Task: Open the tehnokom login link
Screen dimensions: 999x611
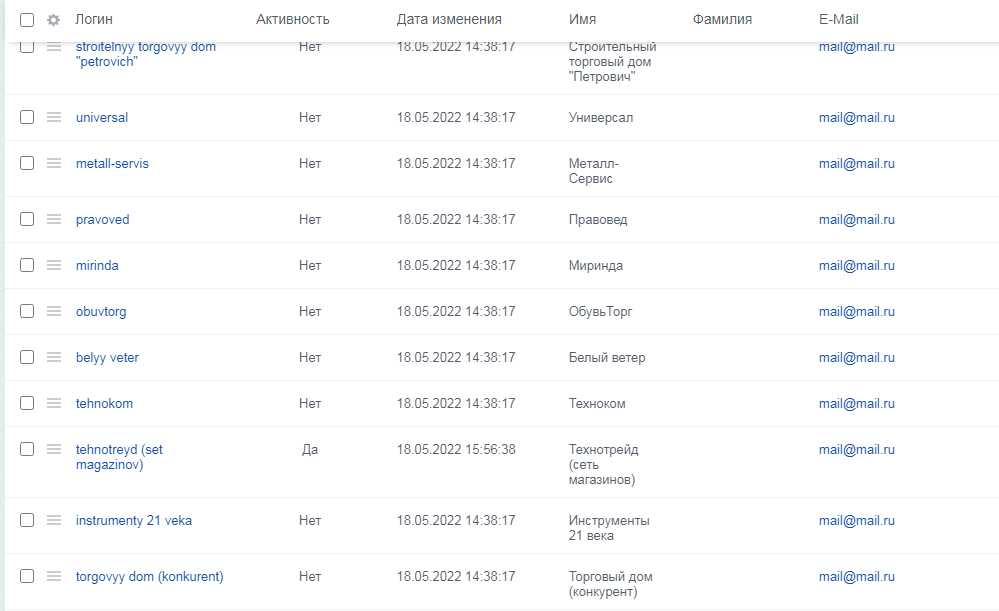Action: click(104, 403)
